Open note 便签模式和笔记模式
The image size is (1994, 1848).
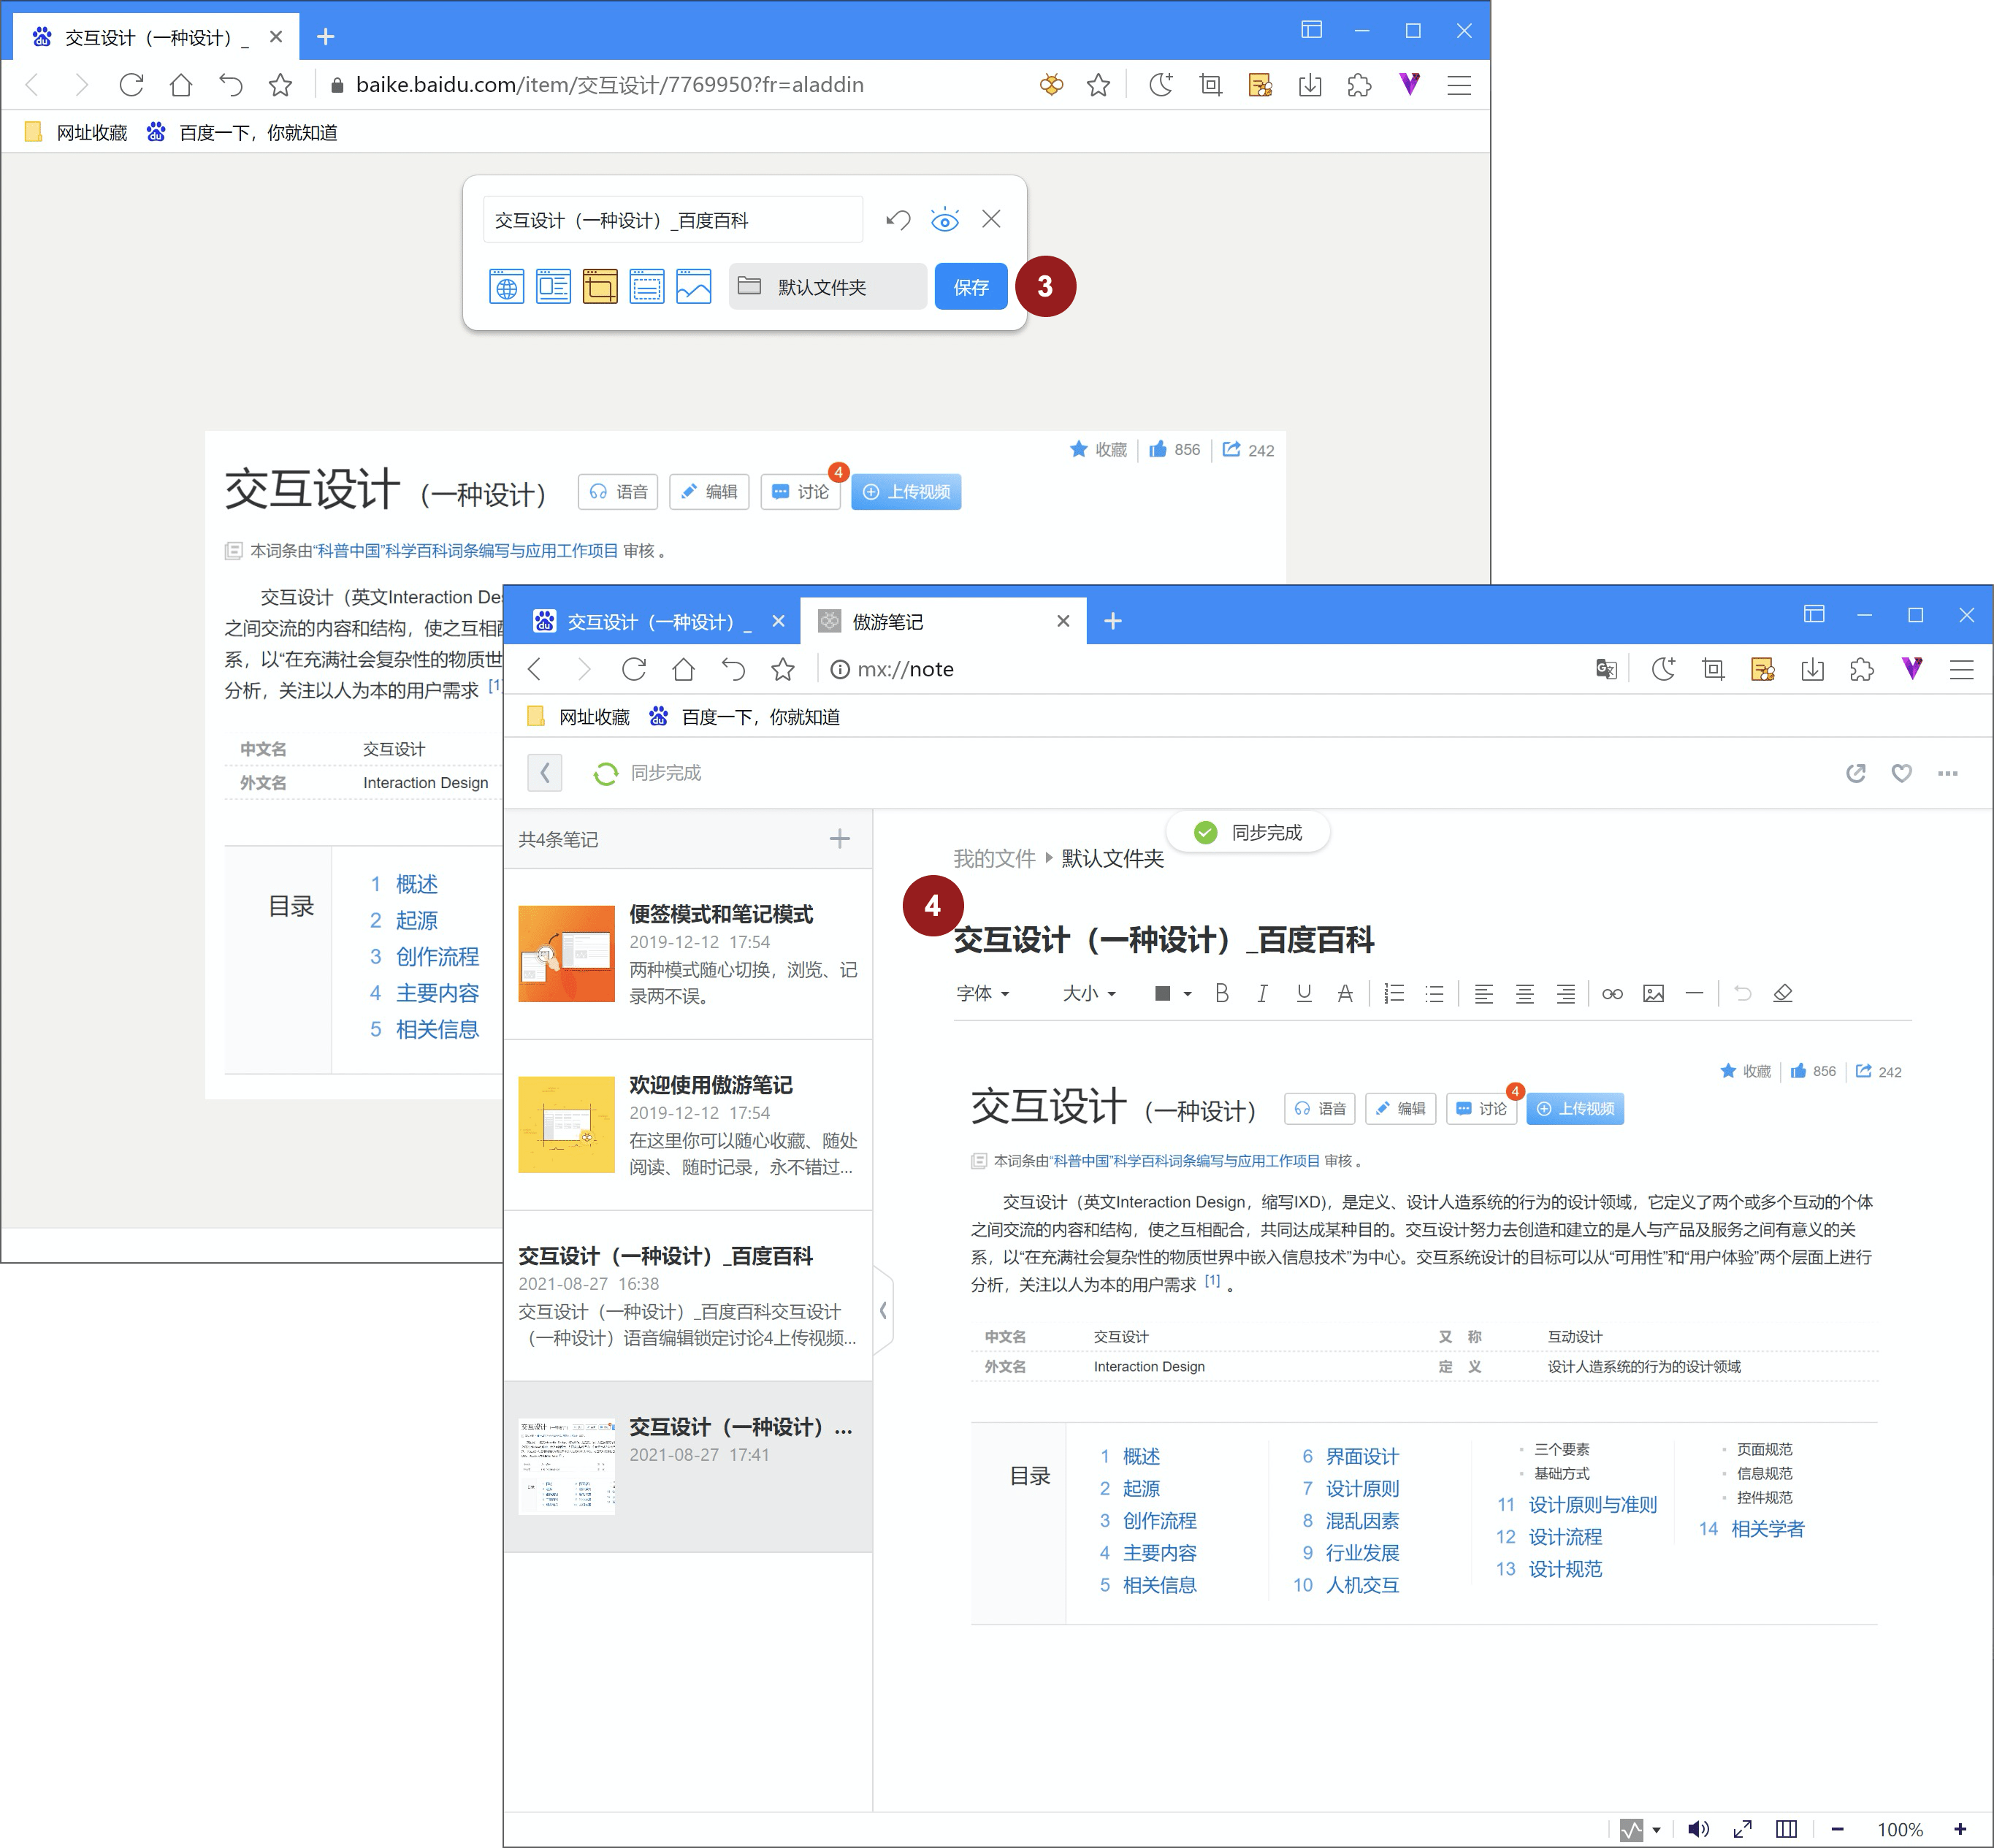pos(688,955)
